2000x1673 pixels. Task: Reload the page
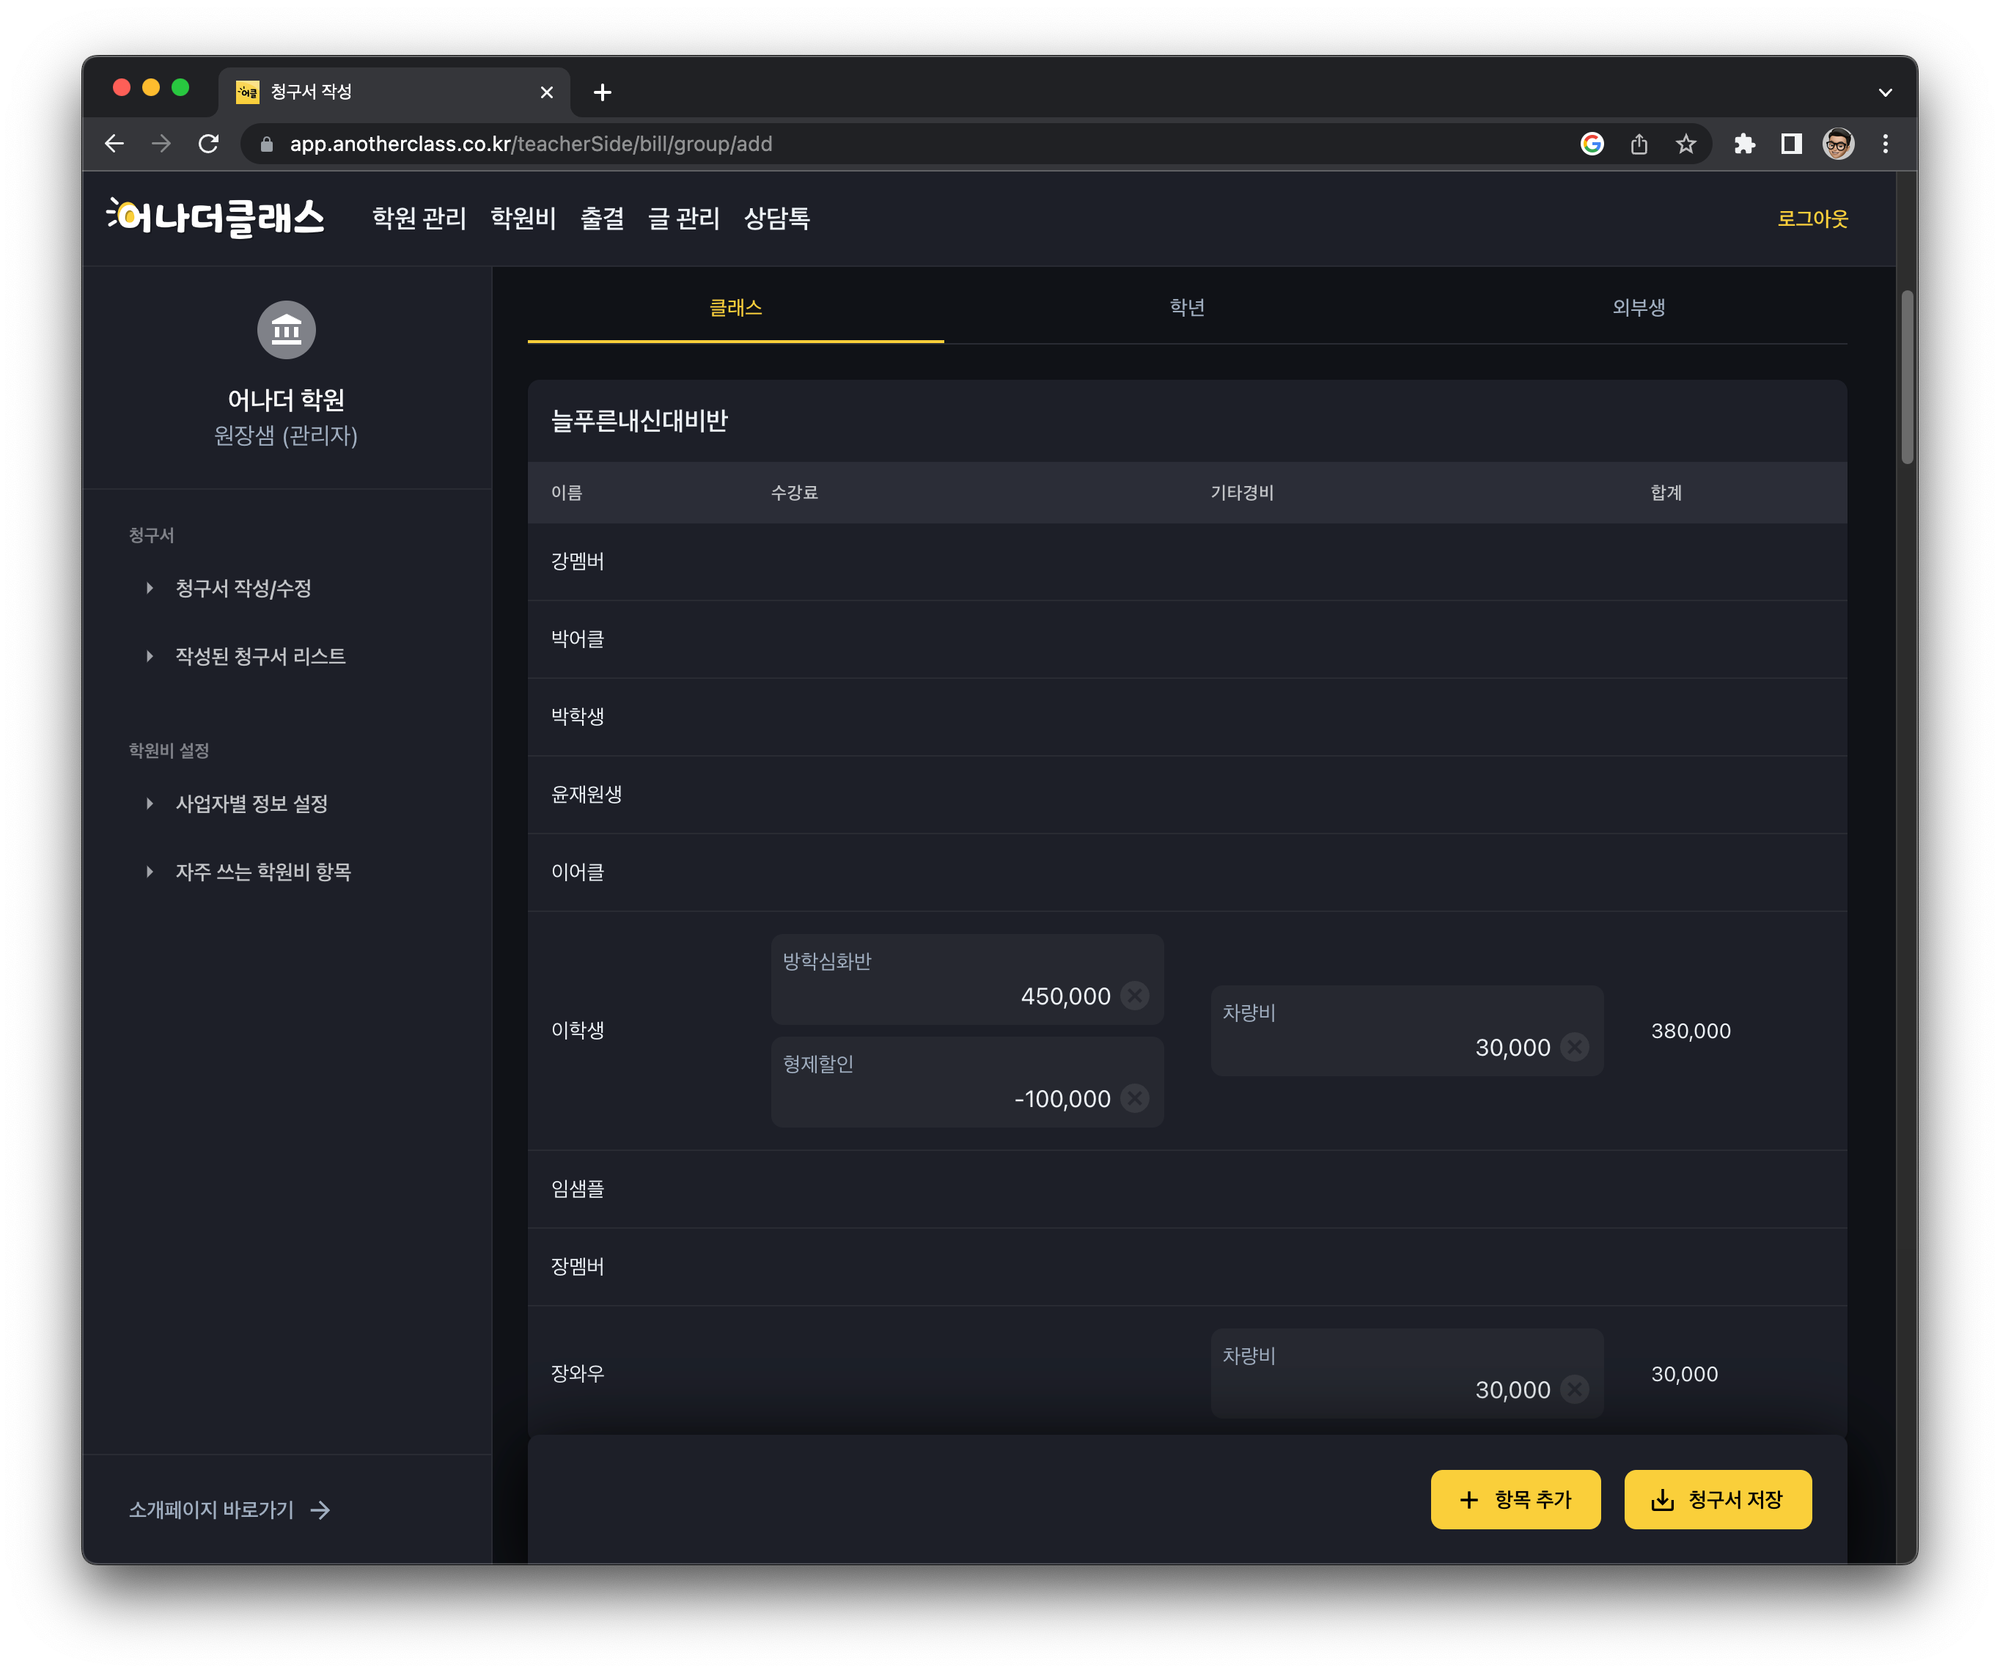coord(208,144)
